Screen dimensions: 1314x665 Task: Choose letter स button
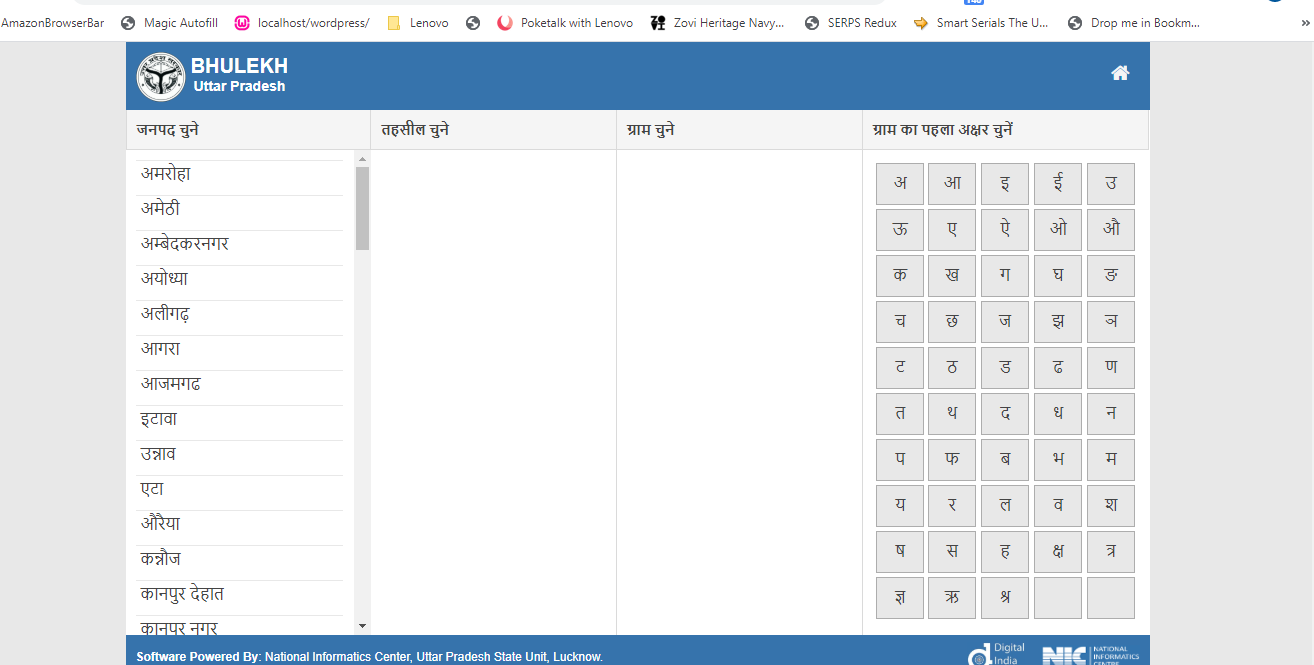click(x=952, y=552)
